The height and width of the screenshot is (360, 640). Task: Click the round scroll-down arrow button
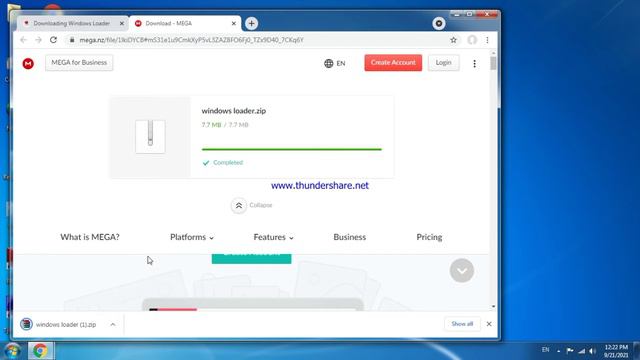tap(462, 270)
